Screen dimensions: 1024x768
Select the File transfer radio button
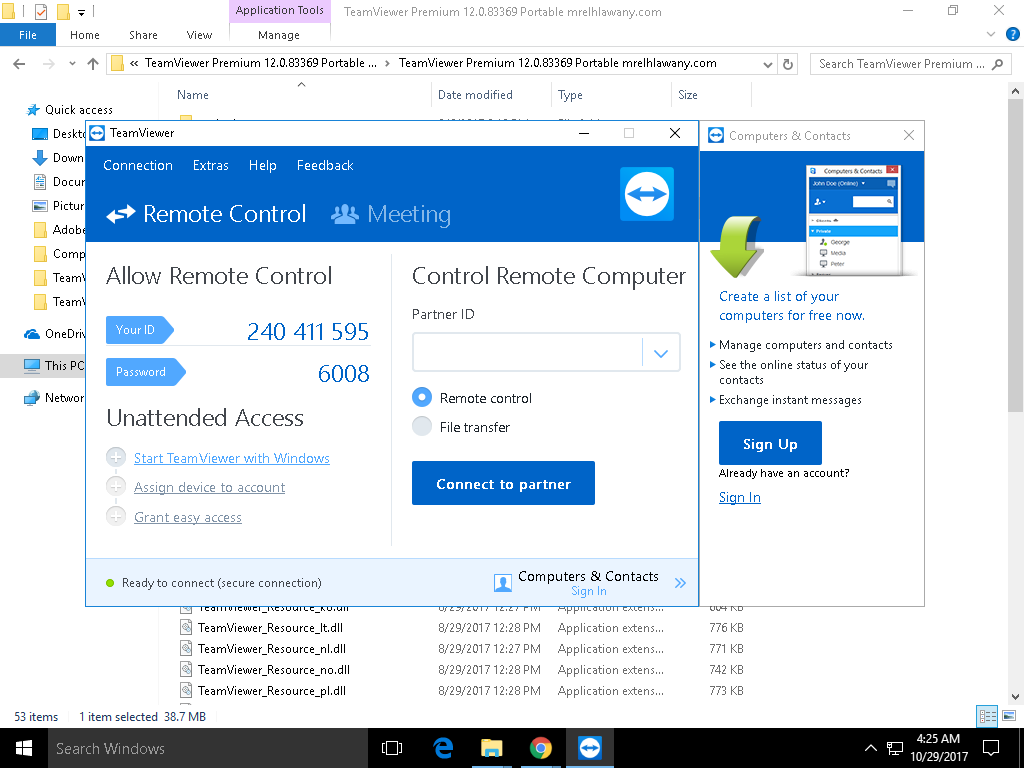pyautogui.click(x=422, y=427)
